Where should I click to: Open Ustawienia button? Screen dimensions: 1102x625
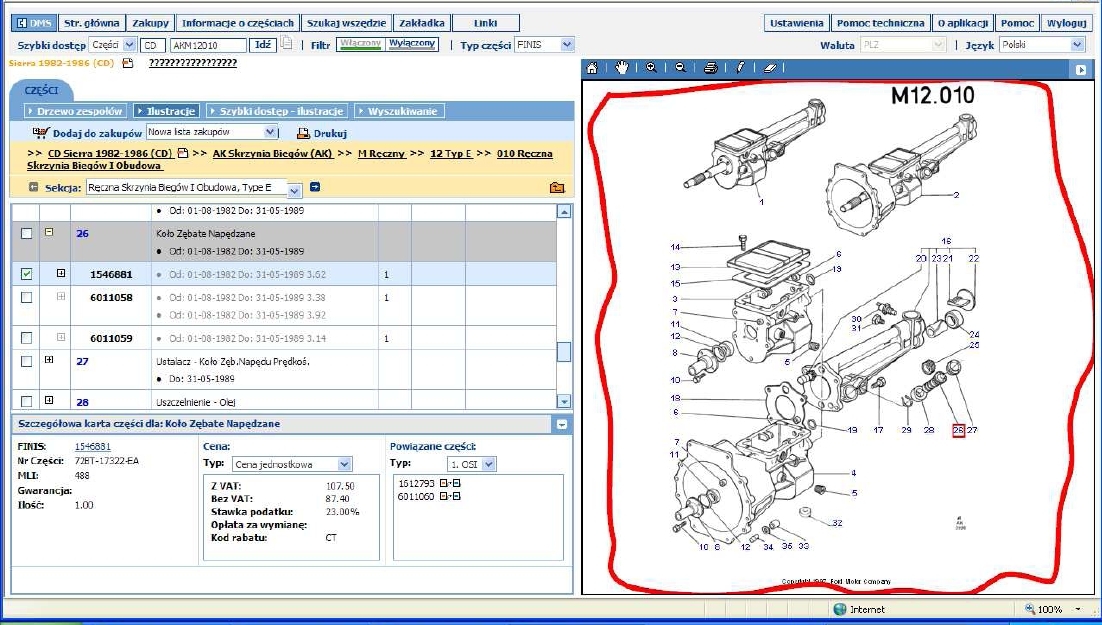796,23
